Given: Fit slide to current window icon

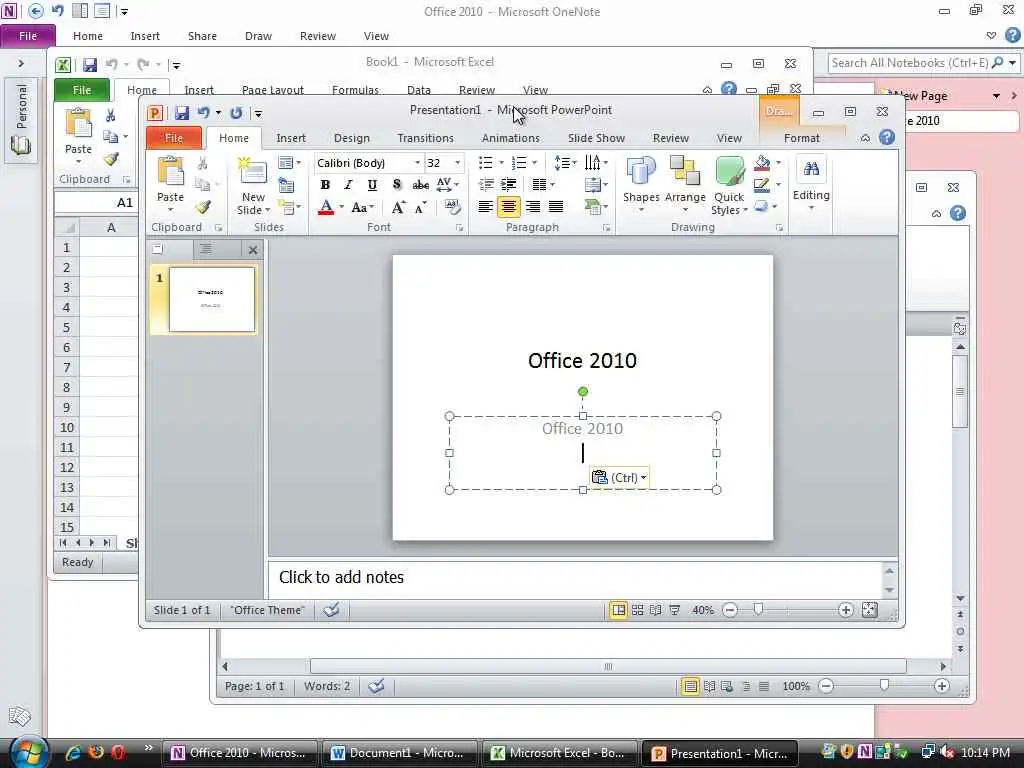Looking at the screenshot, I should click(x=869, y=610).
